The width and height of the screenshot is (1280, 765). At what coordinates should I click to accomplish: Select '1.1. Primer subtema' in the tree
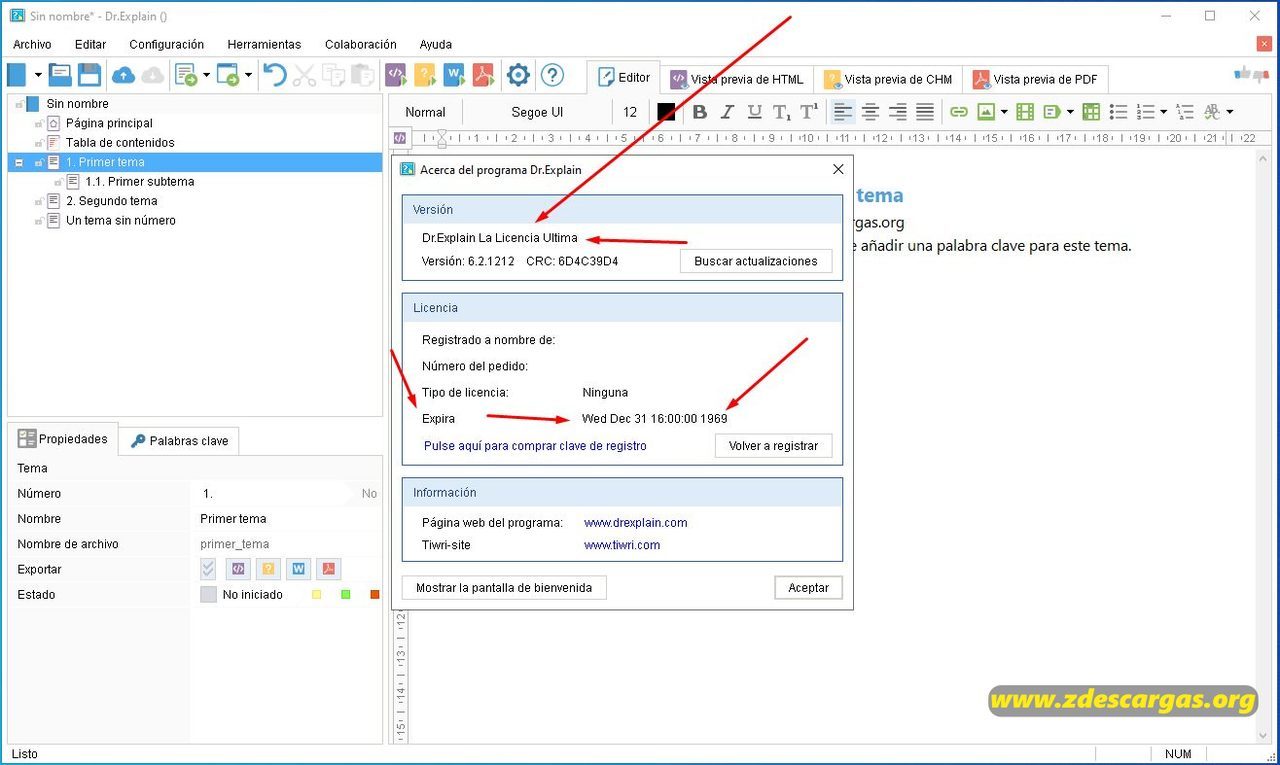tap(140, 182)
